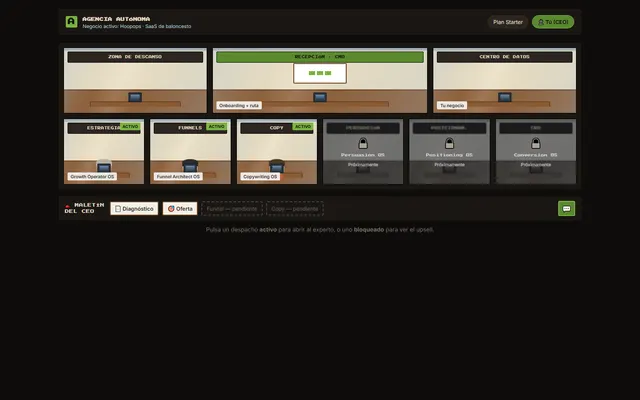640x400 pixels.
Task: Click the laptop in the Recepción room
Action: 320,97
